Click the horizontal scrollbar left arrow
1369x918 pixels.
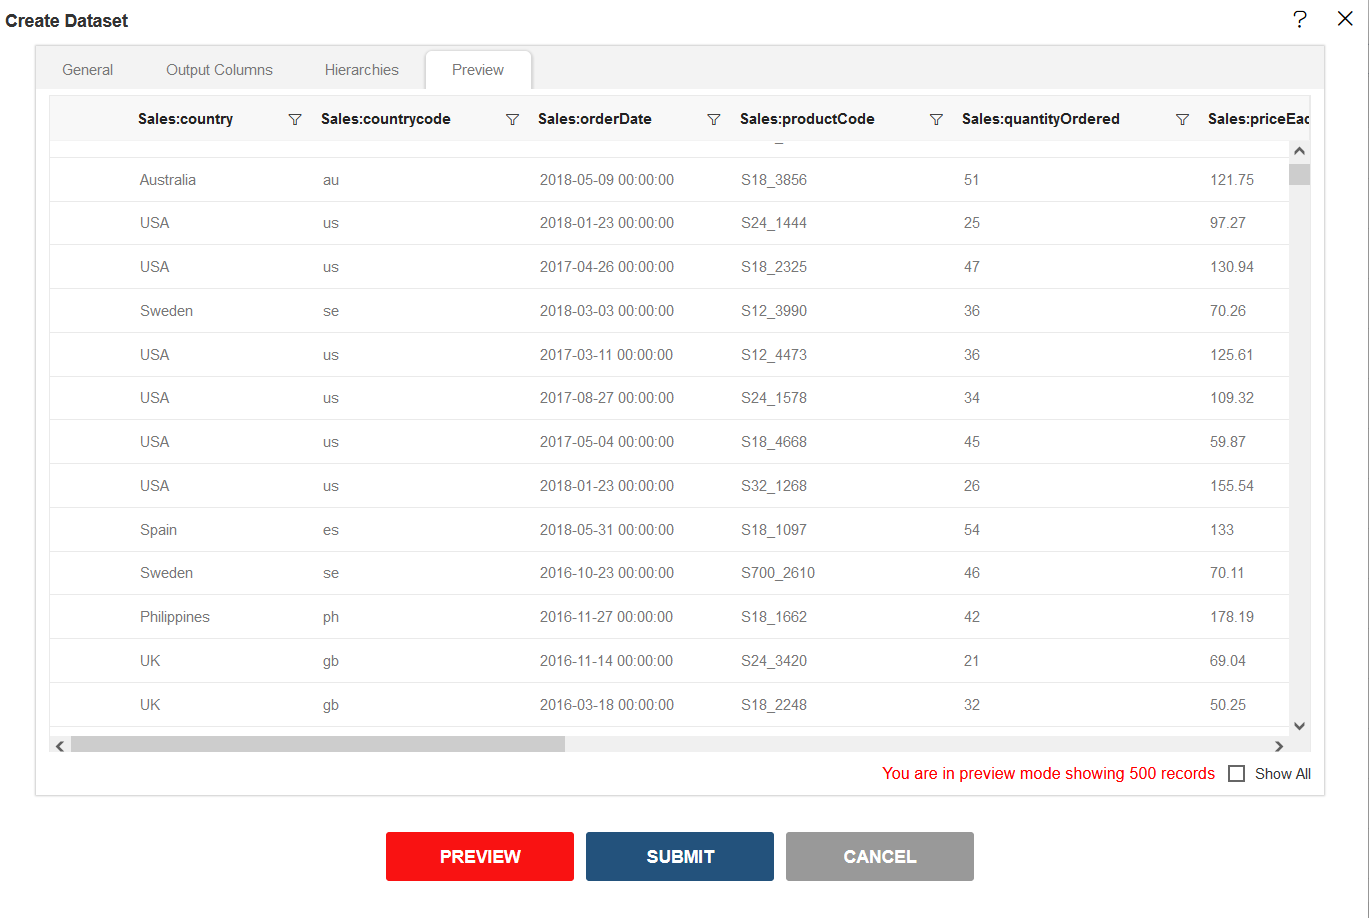pos(60,745)
